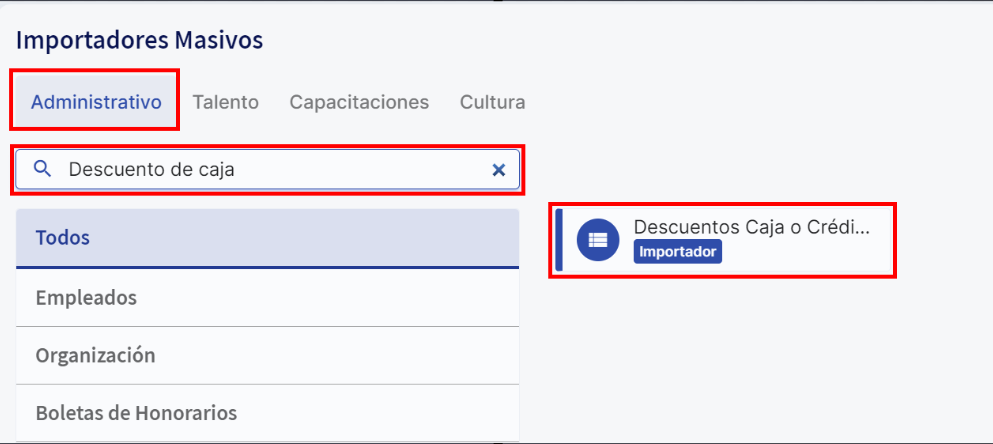993x444 pixels.
Task: Focus the search field containing Descuento de caja
Action: (x=267, y=170)
